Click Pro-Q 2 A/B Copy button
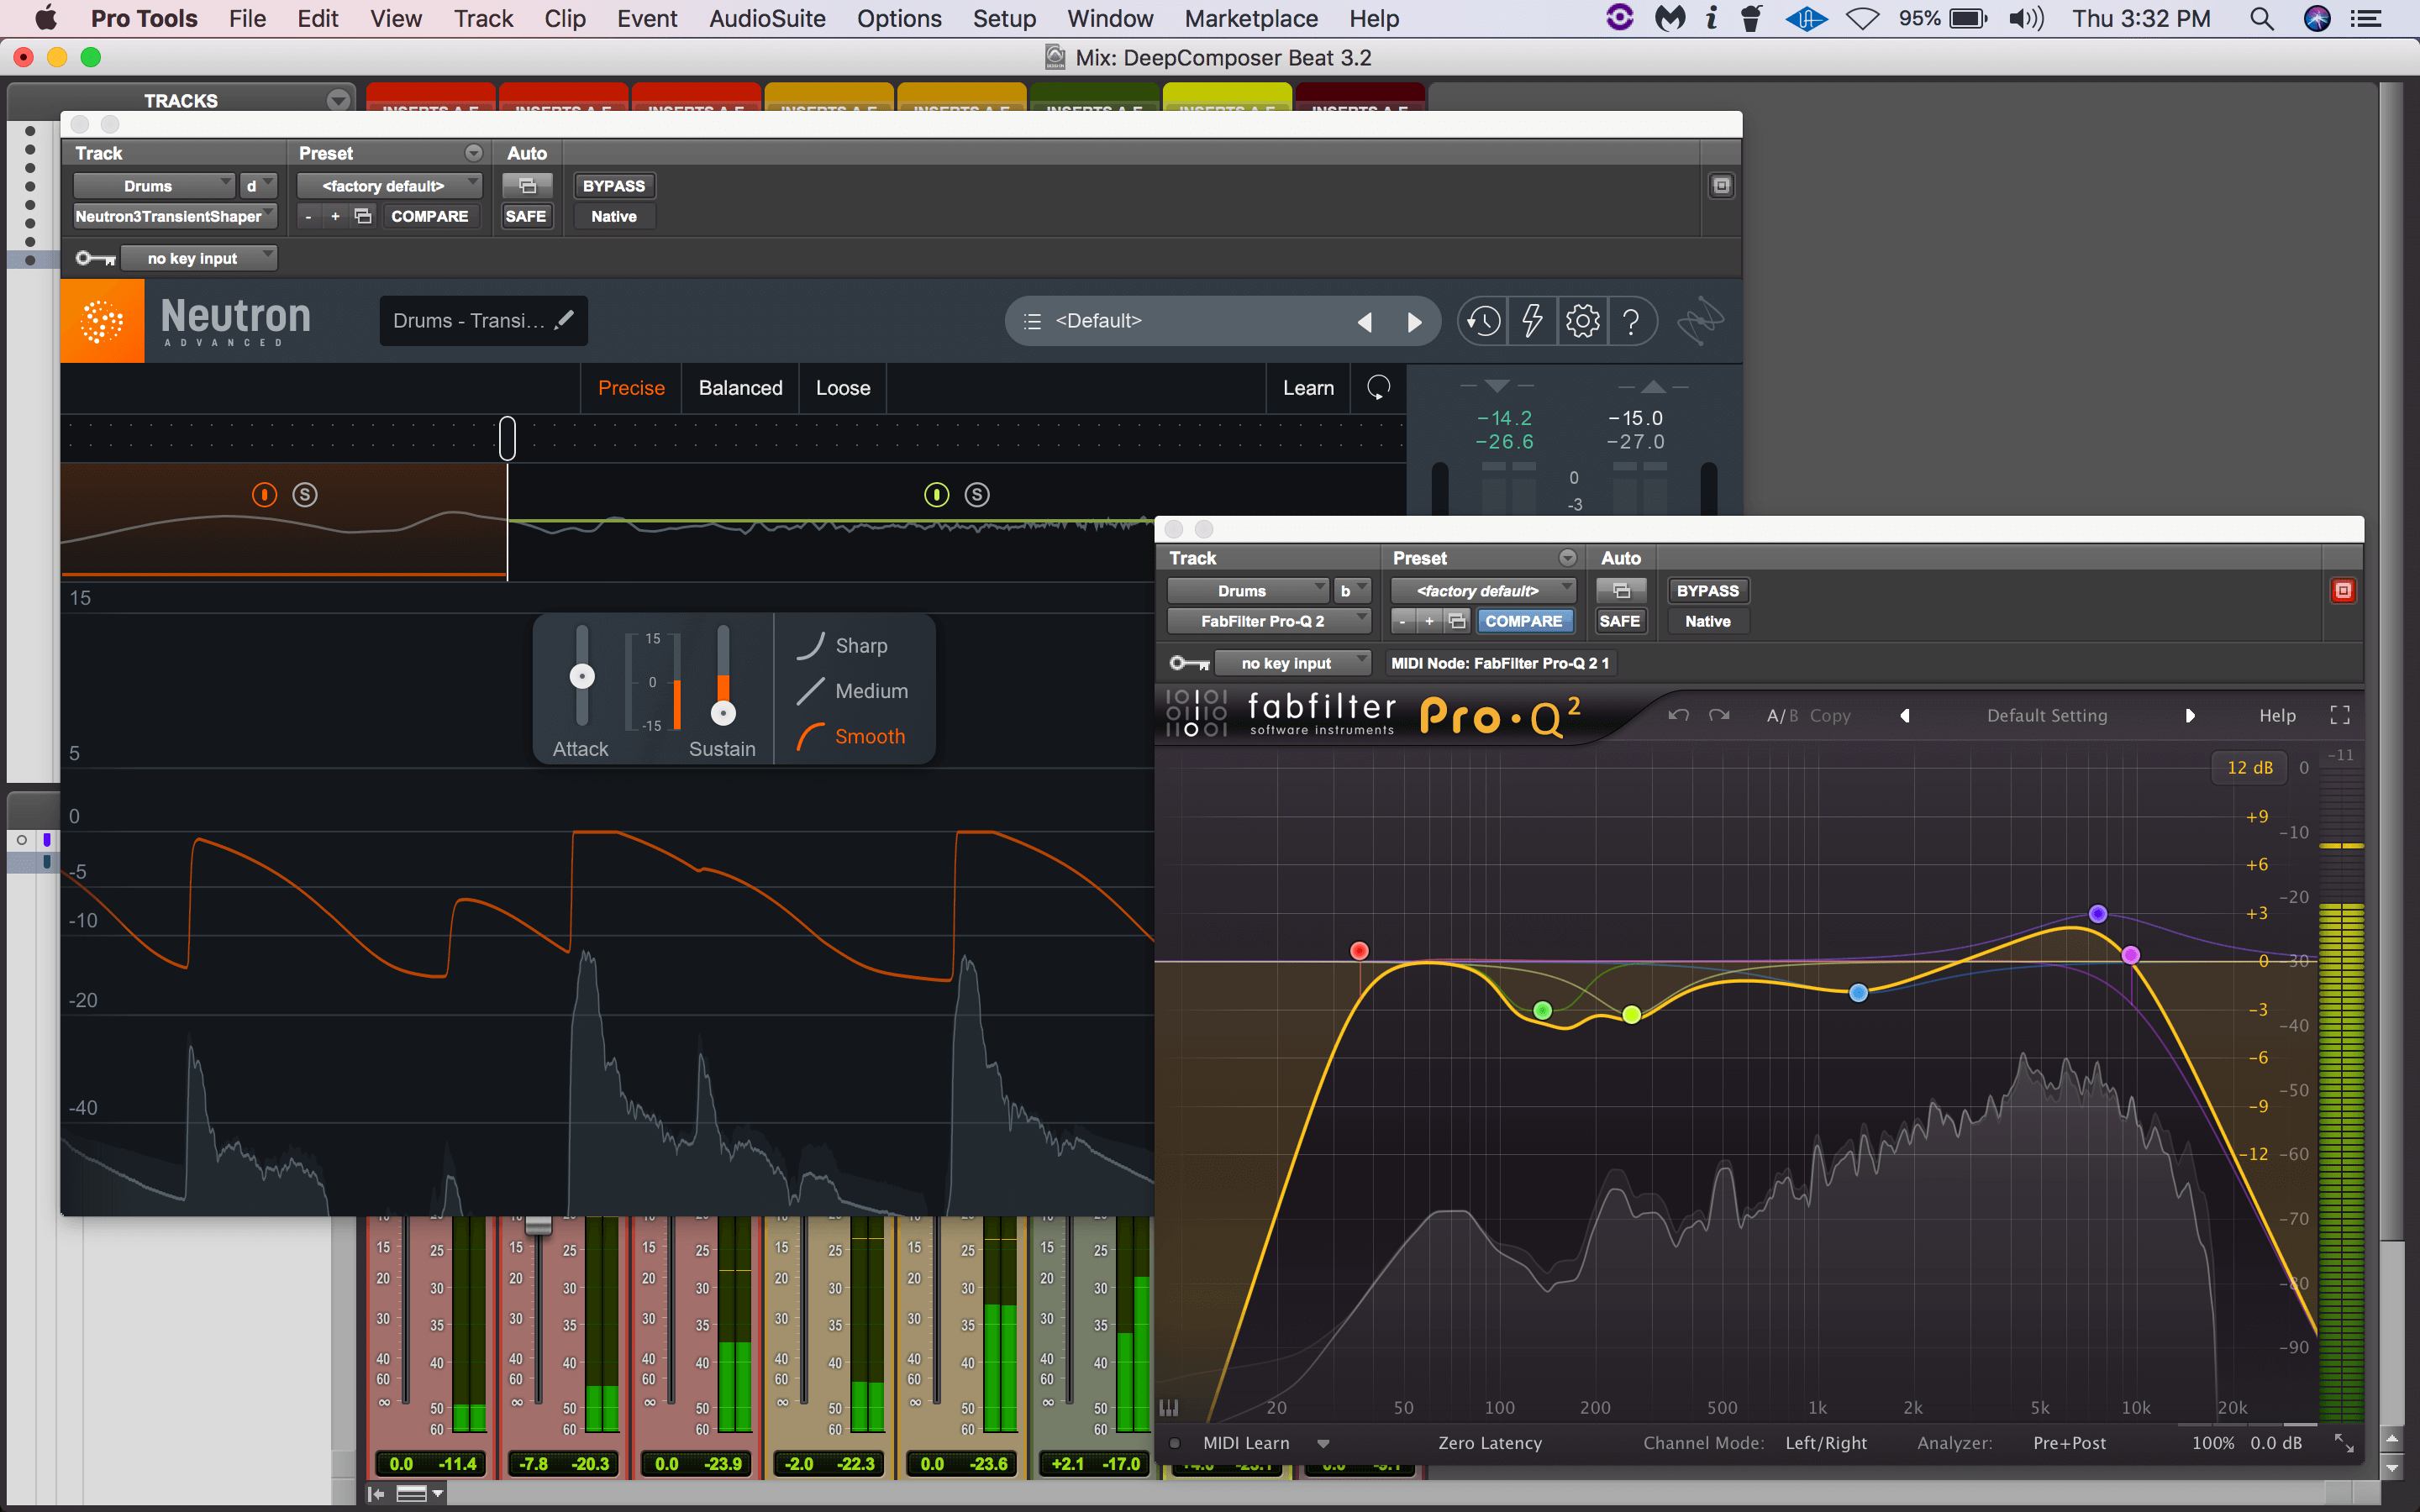The height and width of the screenshot is (1512, 2420). (1830, 715)
